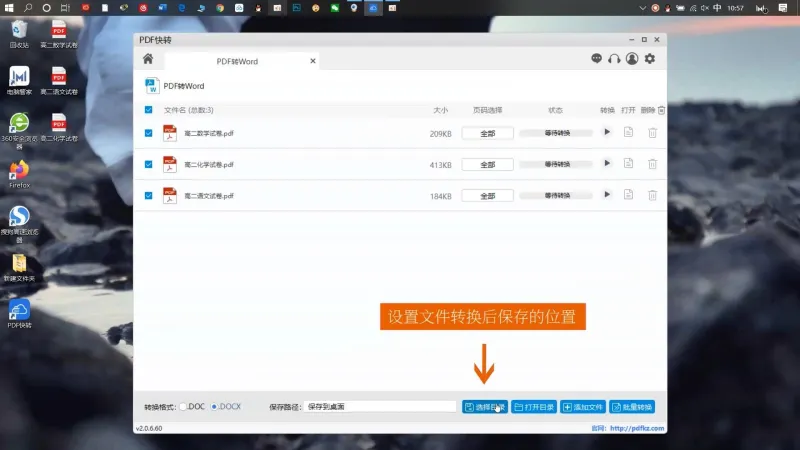This screenshot has width=800, height=450.
Task: Open Chrome from the taskbar
Action: point(220,8)
